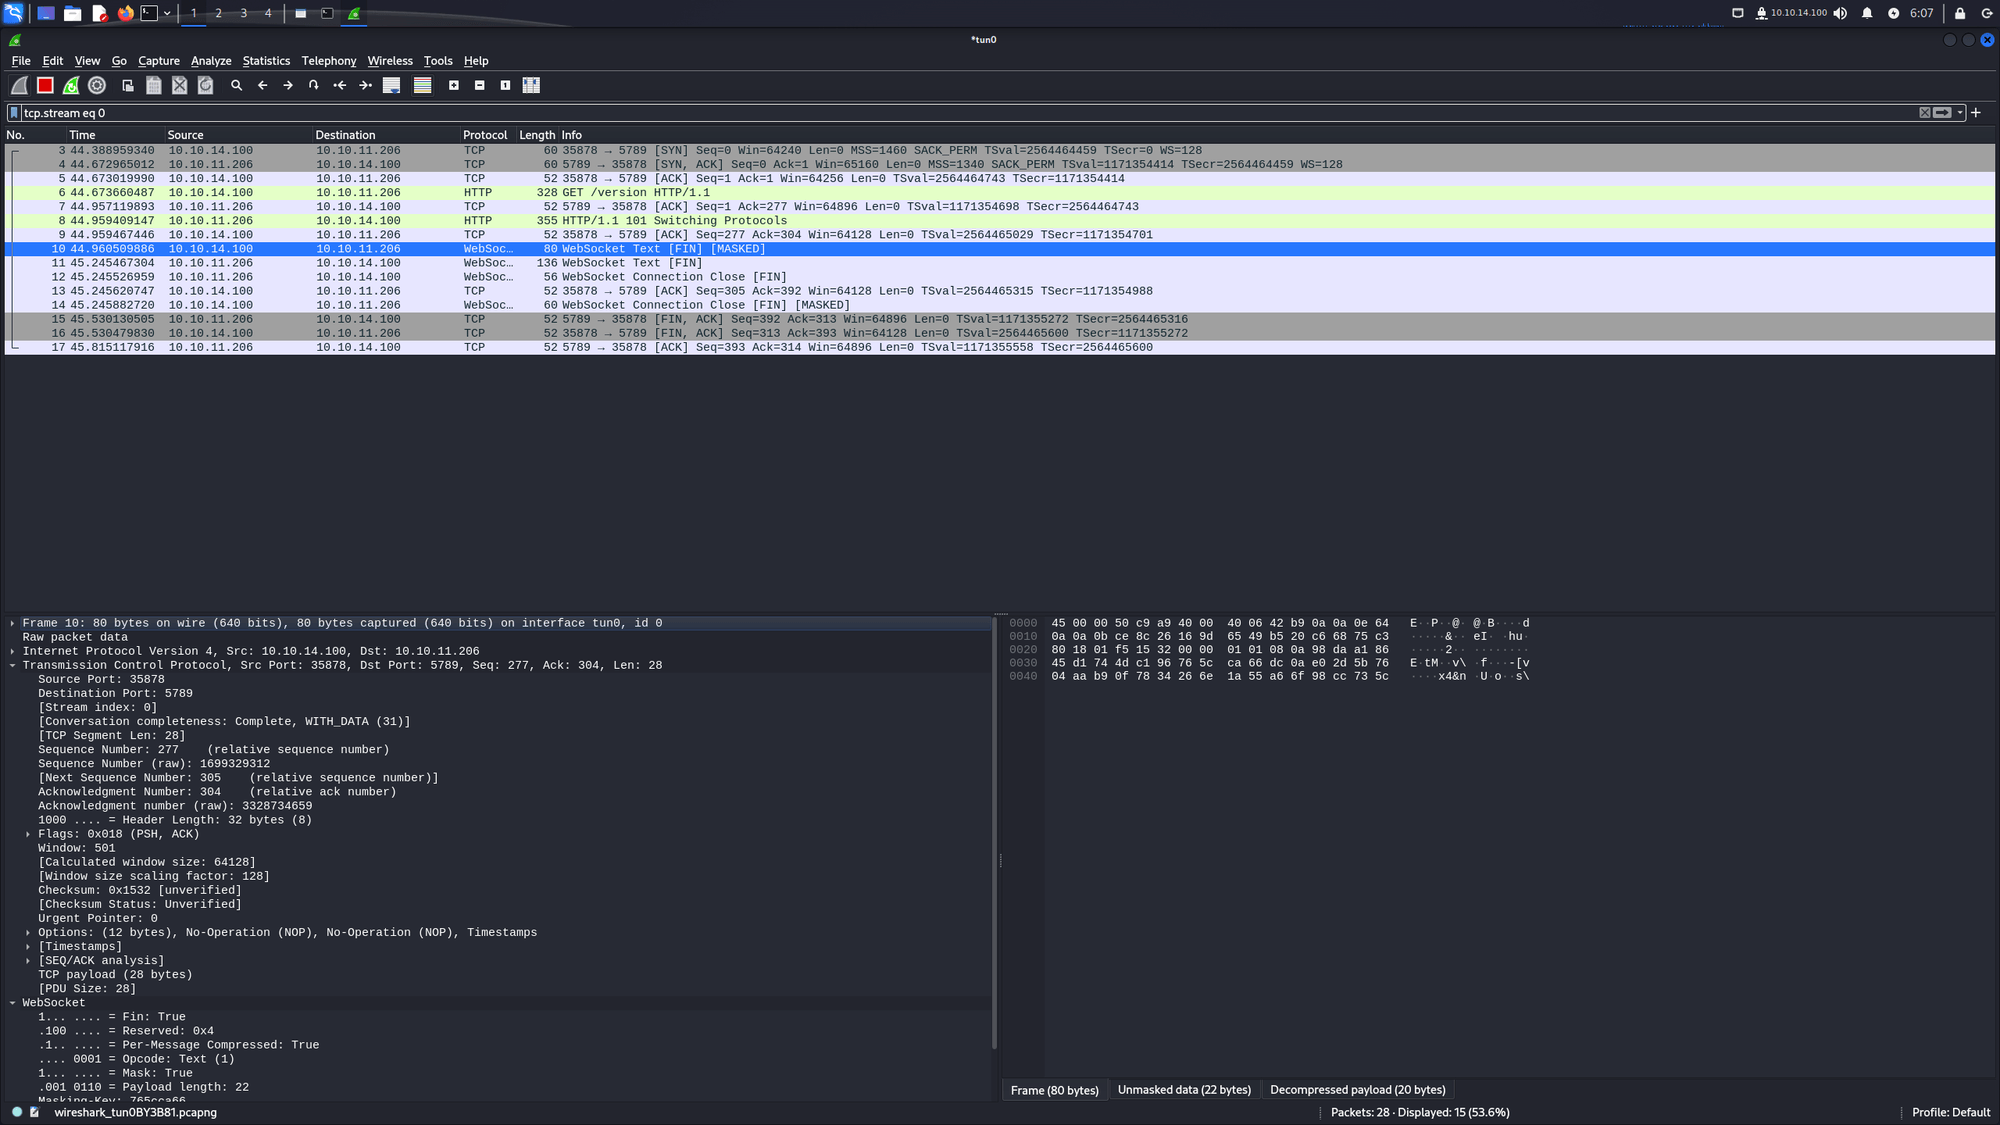Sort packets by the Destination column header
Screen dimensions: 2000x1125
(386, 135)
